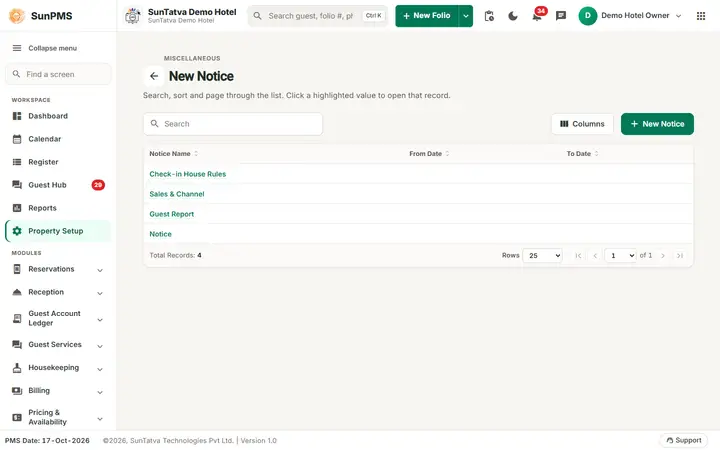Screen dimensions: 720x450
Task: Click the Reservations module icon
Action: click(17, 269)
